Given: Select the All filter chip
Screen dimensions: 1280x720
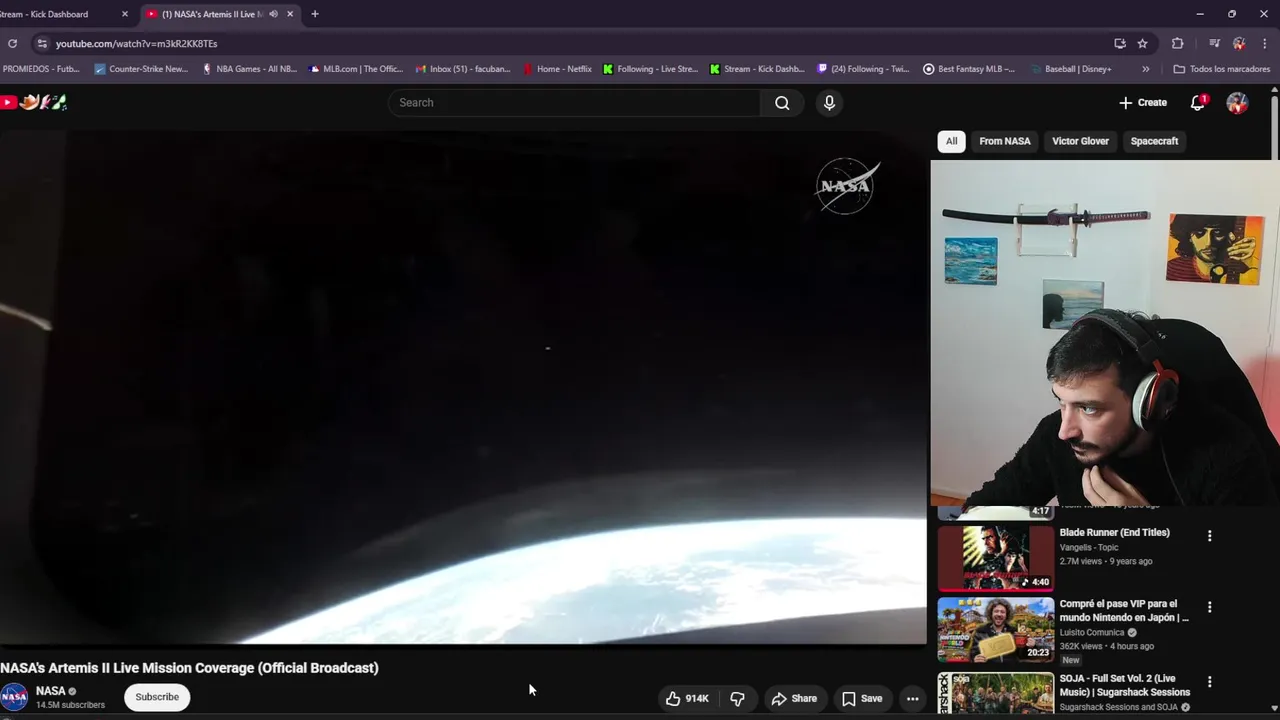Looking at the screenshot, I should click(x=951, y=141).
